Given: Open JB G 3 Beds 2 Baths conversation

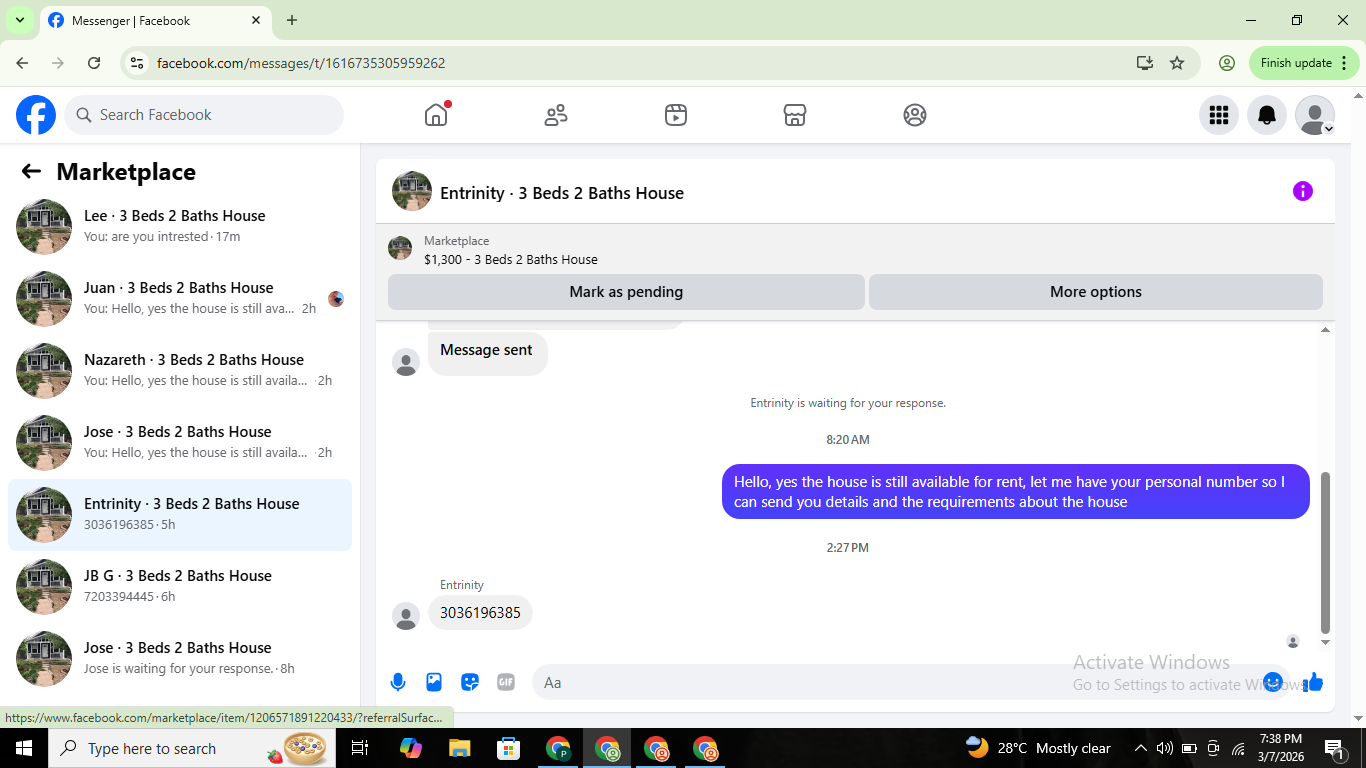Looking at the screenshot, I should (180, 587).
